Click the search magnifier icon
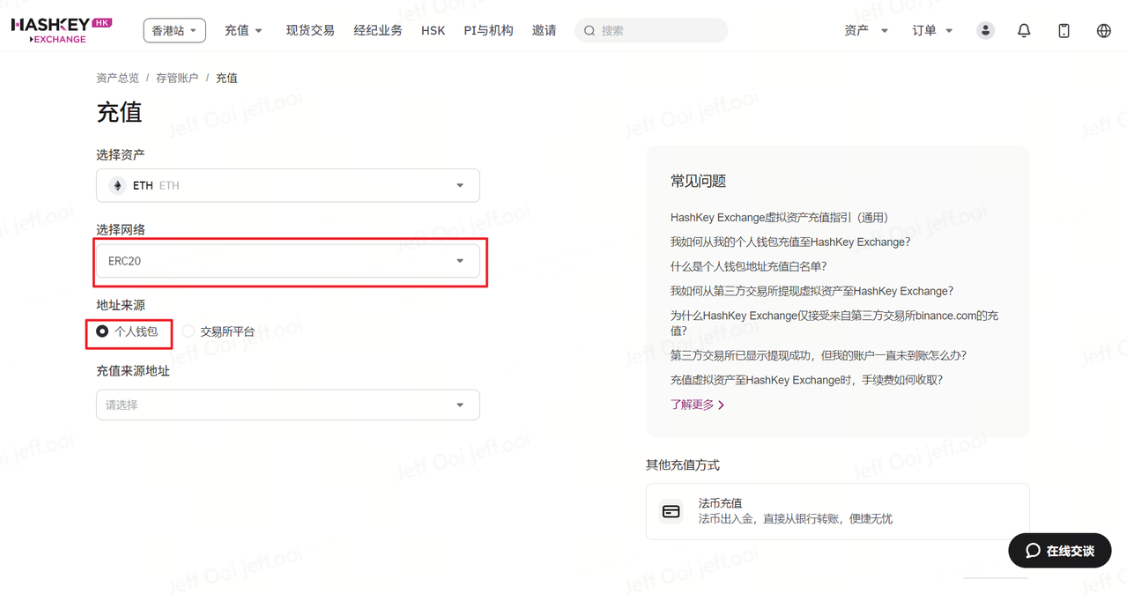 pyautogui.click(x=589, y=30)
